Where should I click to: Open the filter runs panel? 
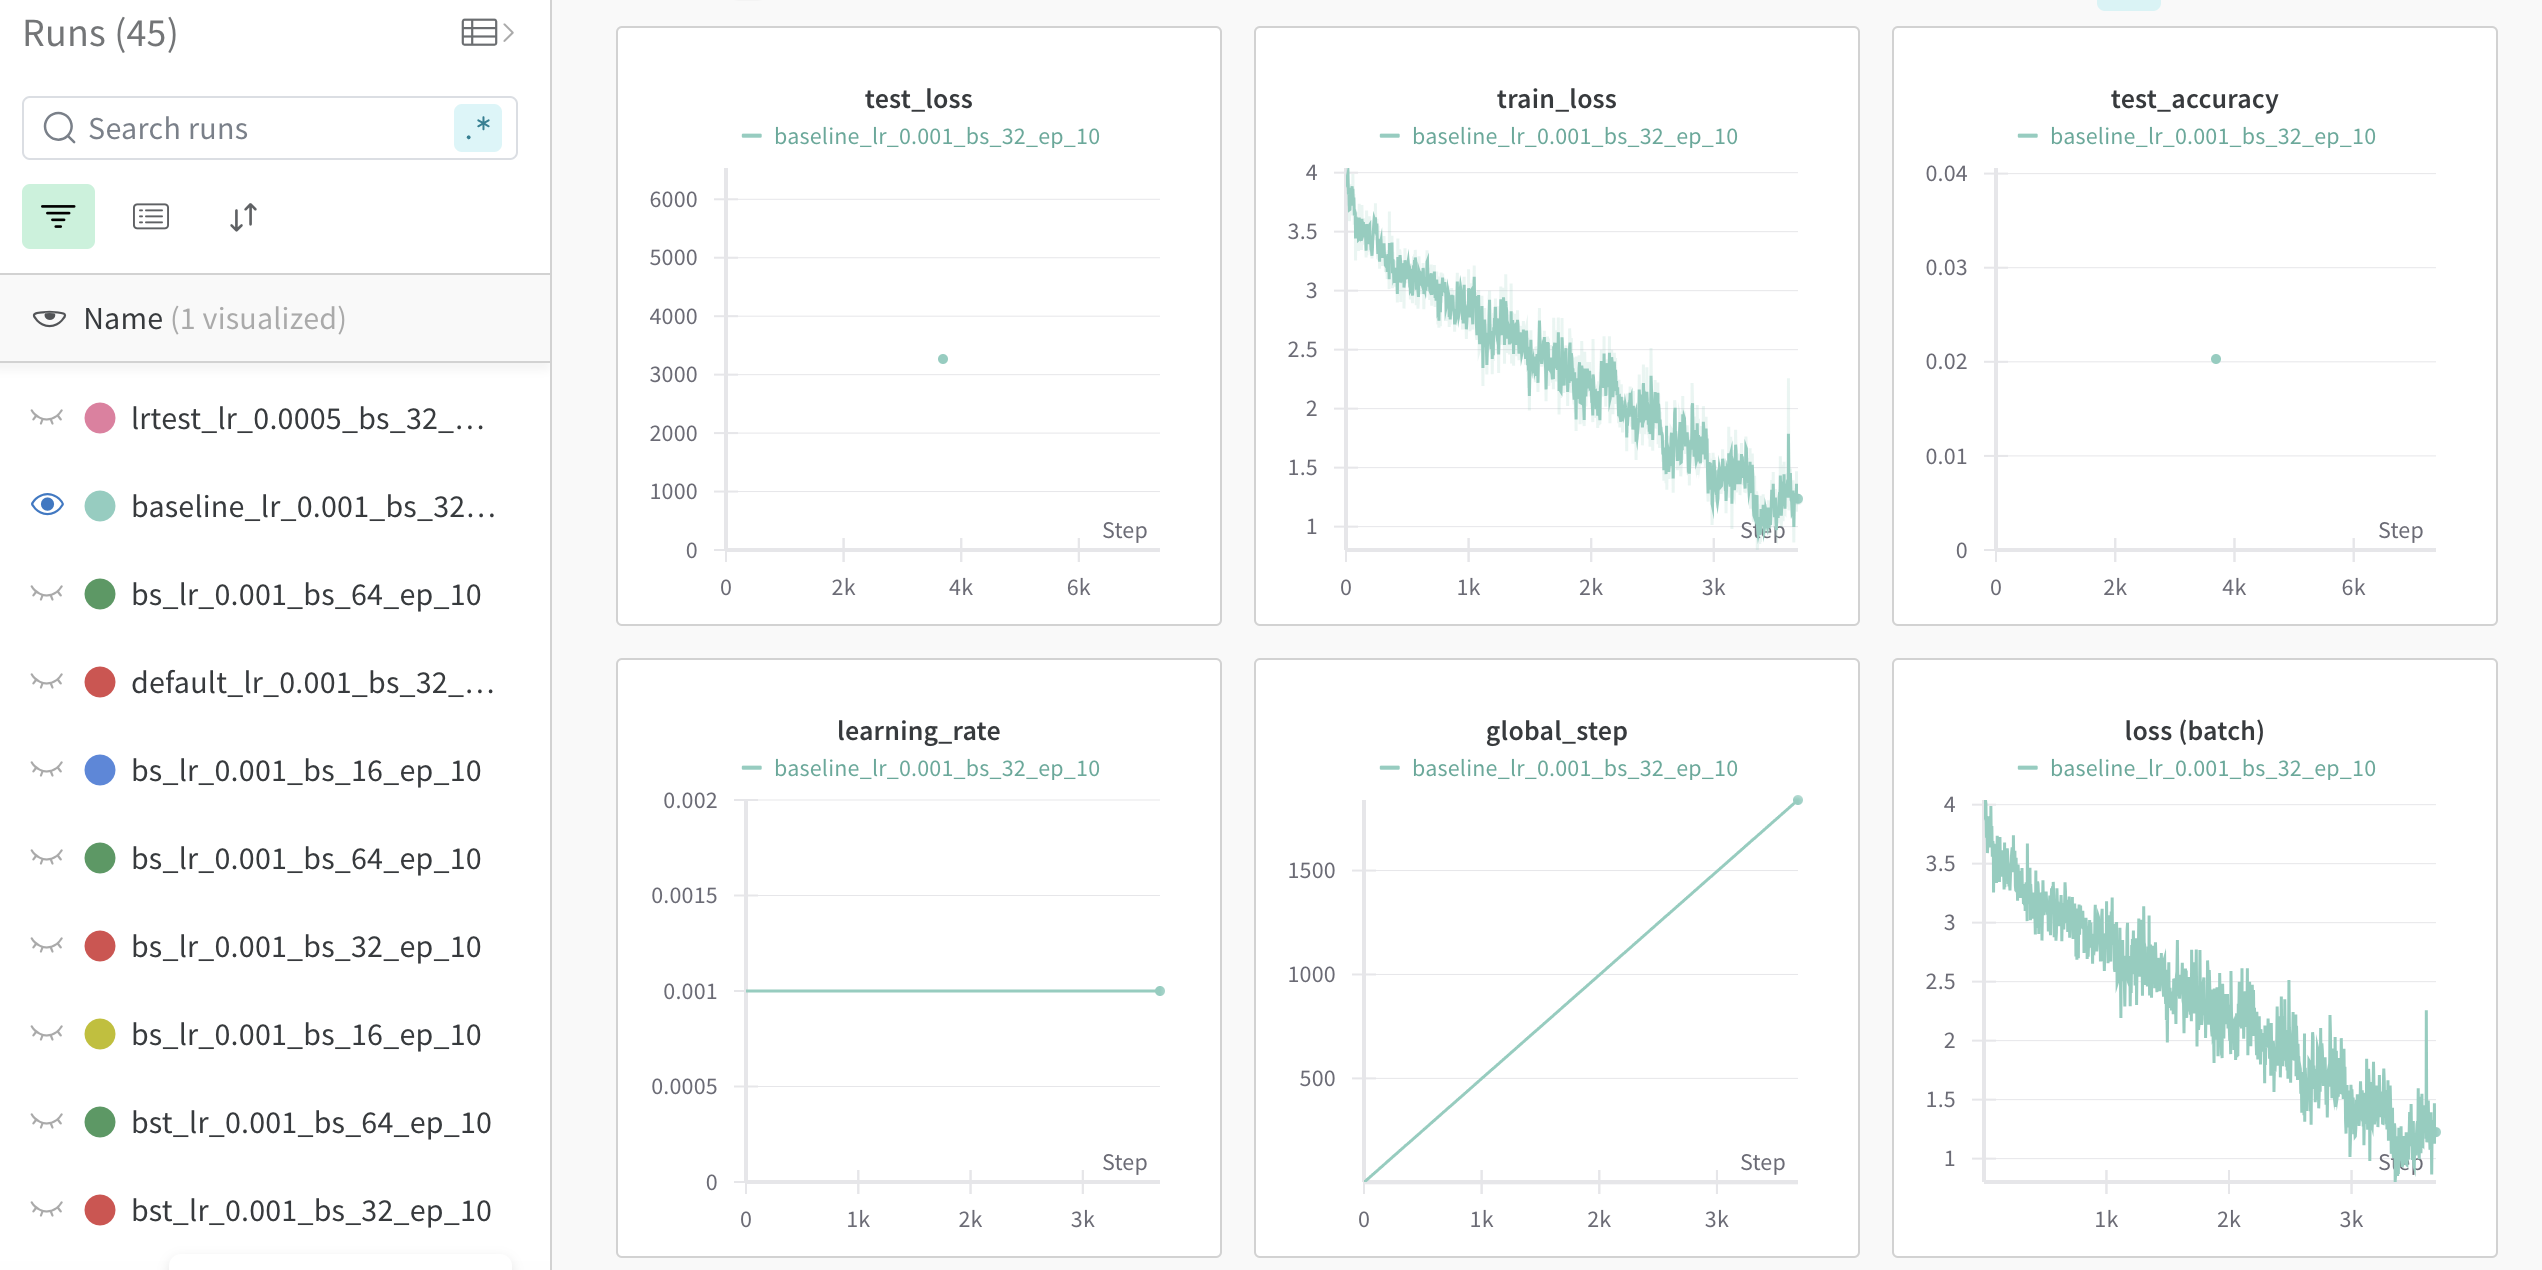pyautogui.click(x=59, y=216)
